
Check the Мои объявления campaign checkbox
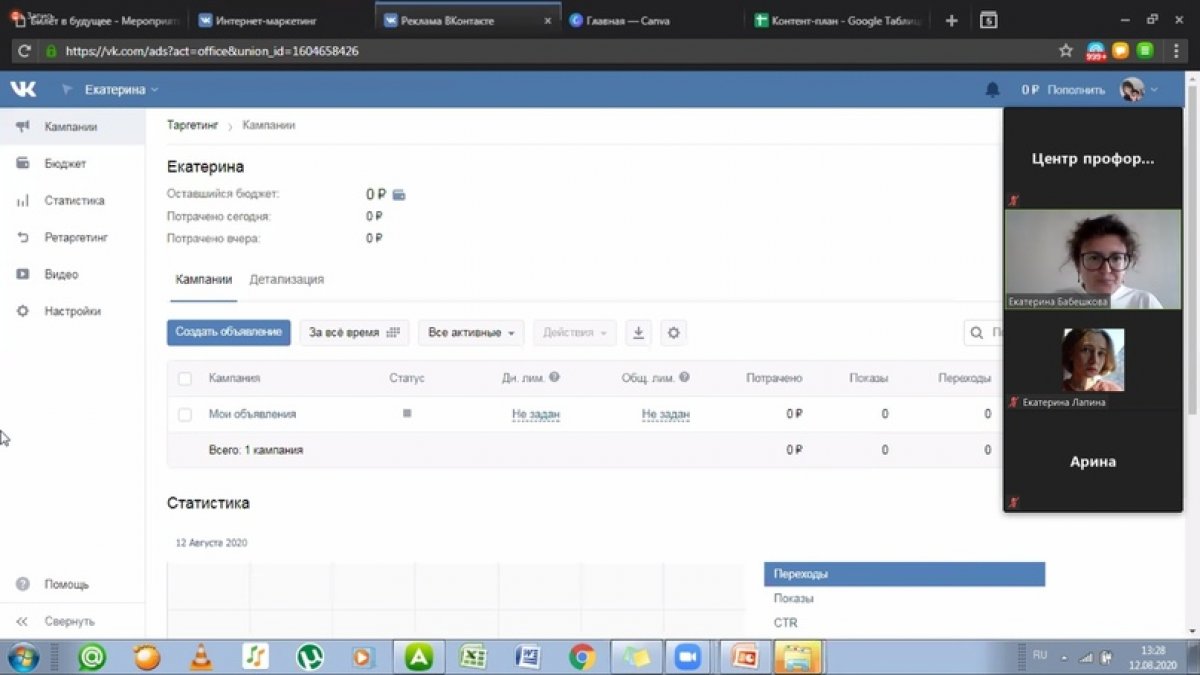pos(184,414)
